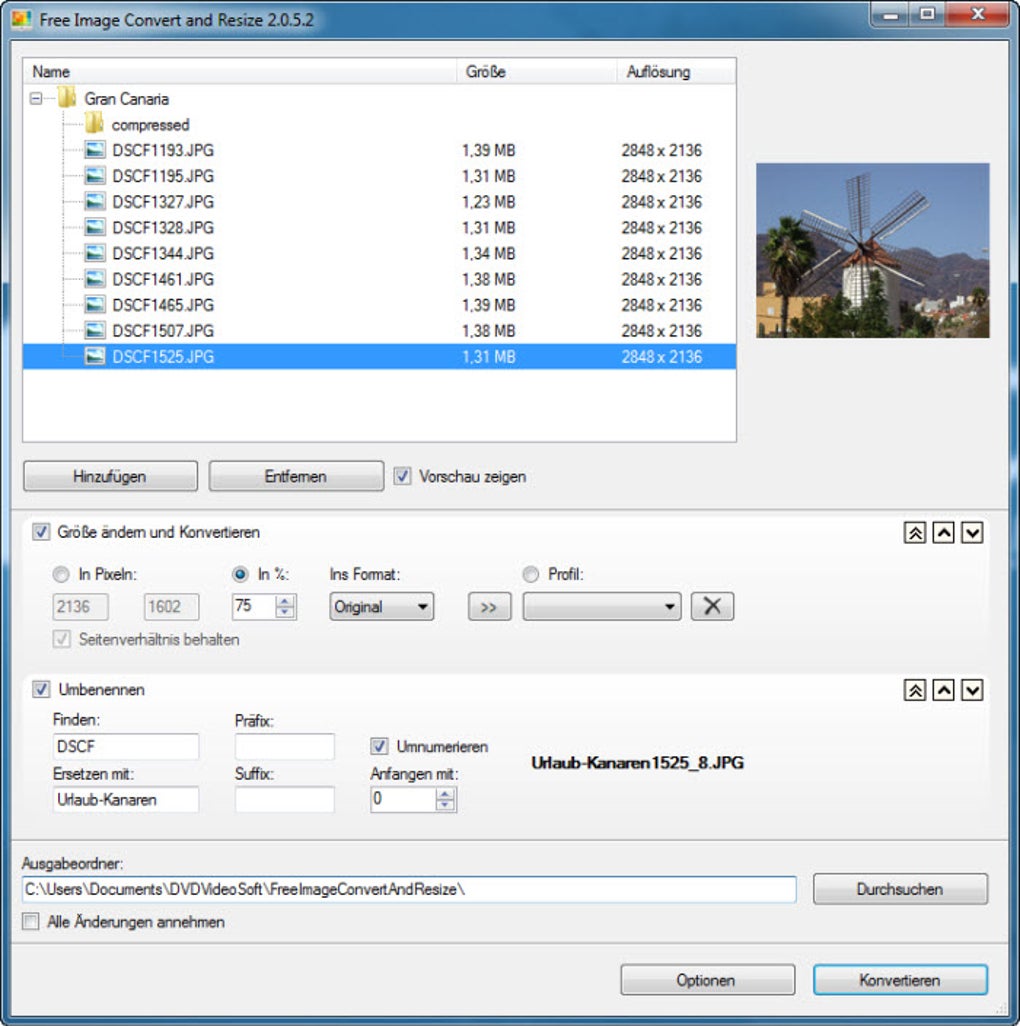Open the Profil dropdown list
This screenshot has width=1020, height=1026.
tap(602, 607)
